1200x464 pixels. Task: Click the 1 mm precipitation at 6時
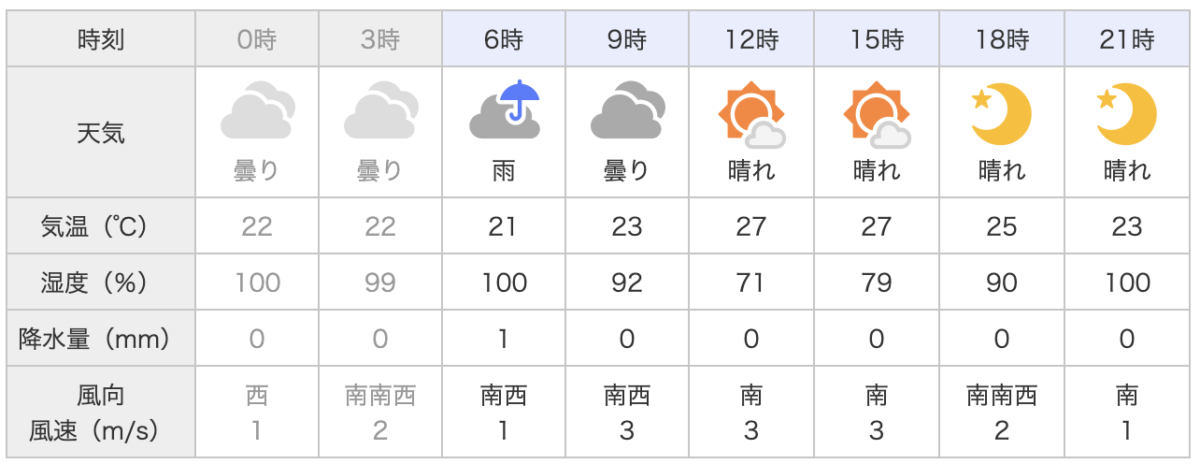[504, 339]
